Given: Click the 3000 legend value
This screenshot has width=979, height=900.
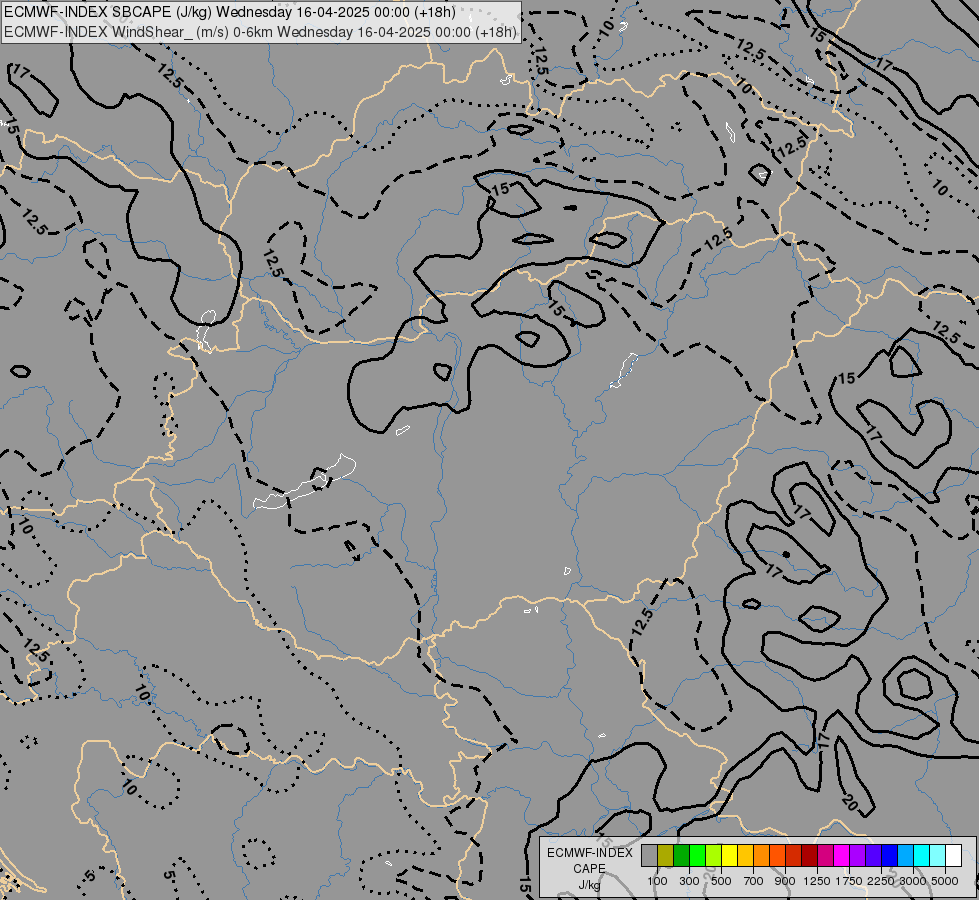Looking at the screenshot, I should click(913, 881).
